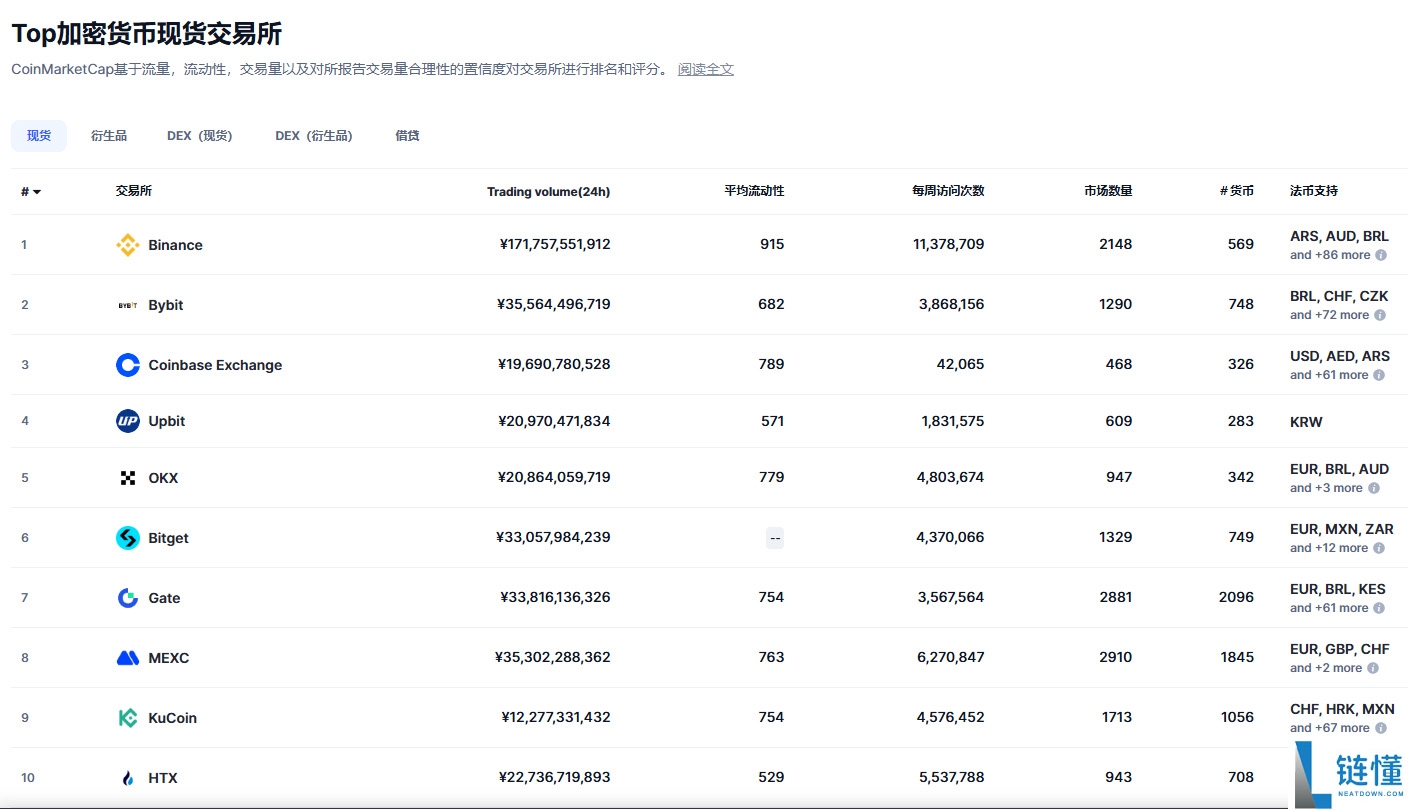Click the Bitget logo icon
This screenshot has width=1408, height=810.
point(128,538)
